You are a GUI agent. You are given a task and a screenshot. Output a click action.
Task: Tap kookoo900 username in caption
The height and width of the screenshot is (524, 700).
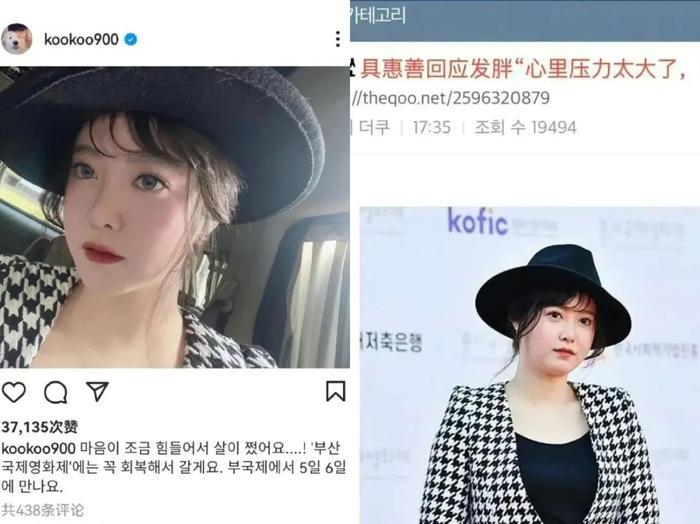[40, 448]
